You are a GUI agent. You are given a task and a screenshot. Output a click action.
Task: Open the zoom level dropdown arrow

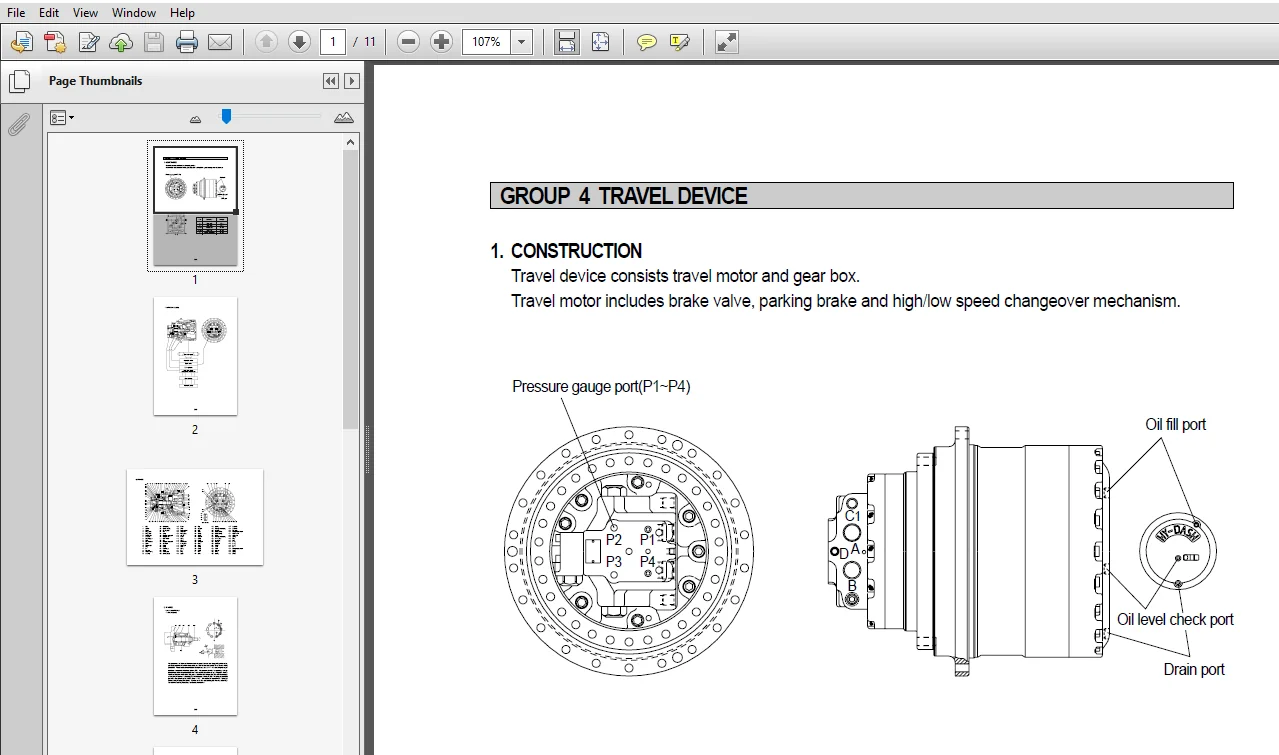coord(522,42)
